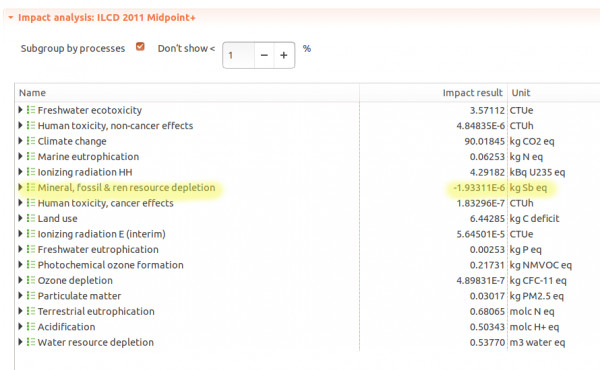The width and height of the screenshot is (600, 370).
Task: Click the Water resource depletion category icon
Action: 31,342
